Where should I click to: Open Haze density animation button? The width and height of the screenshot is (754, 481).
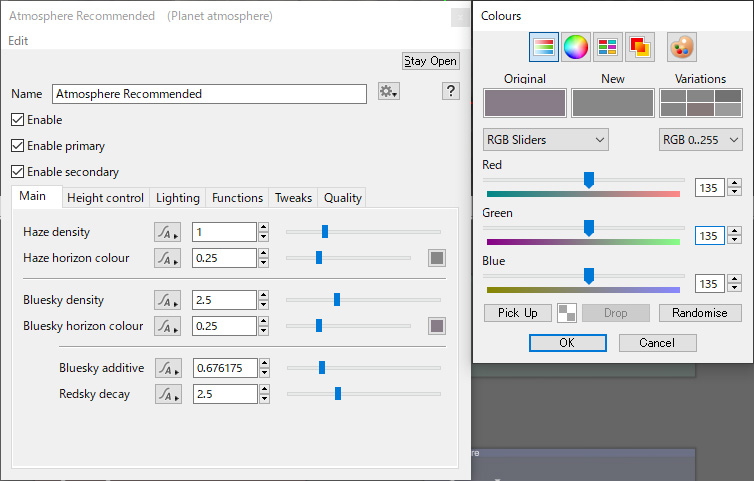tap(167, 232)
